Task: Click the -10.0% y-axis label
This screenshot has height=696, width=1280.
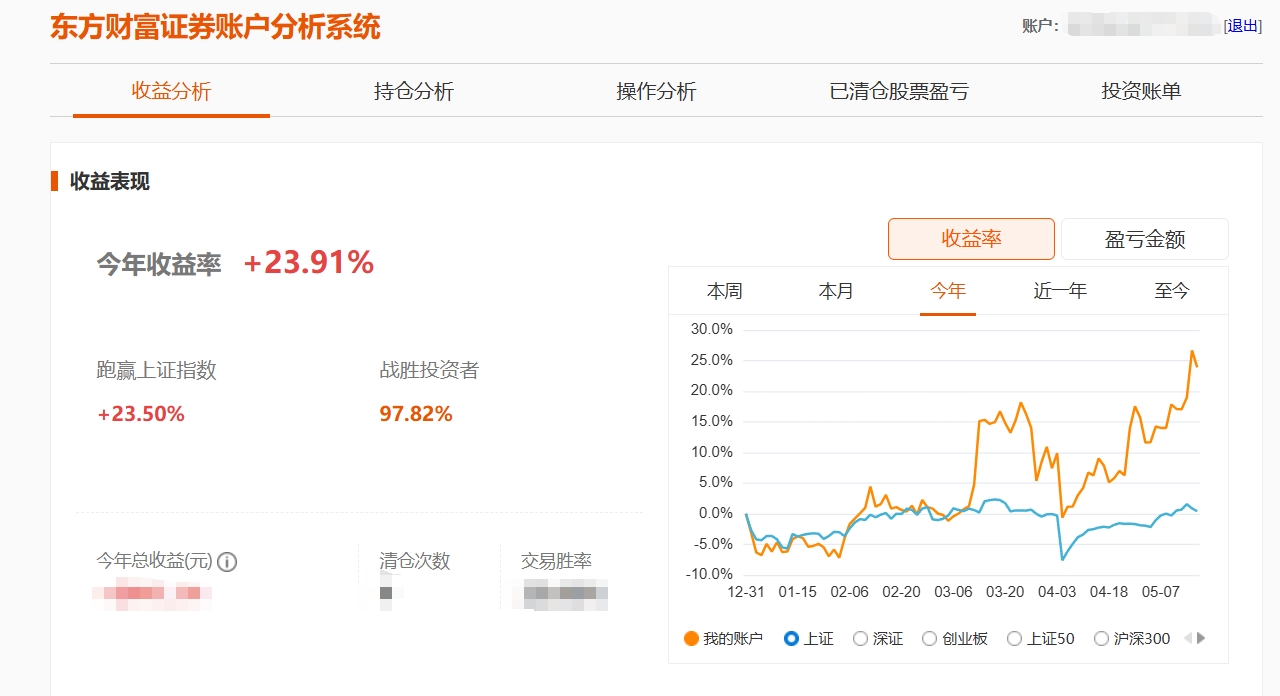Action: tap(709, 574)
